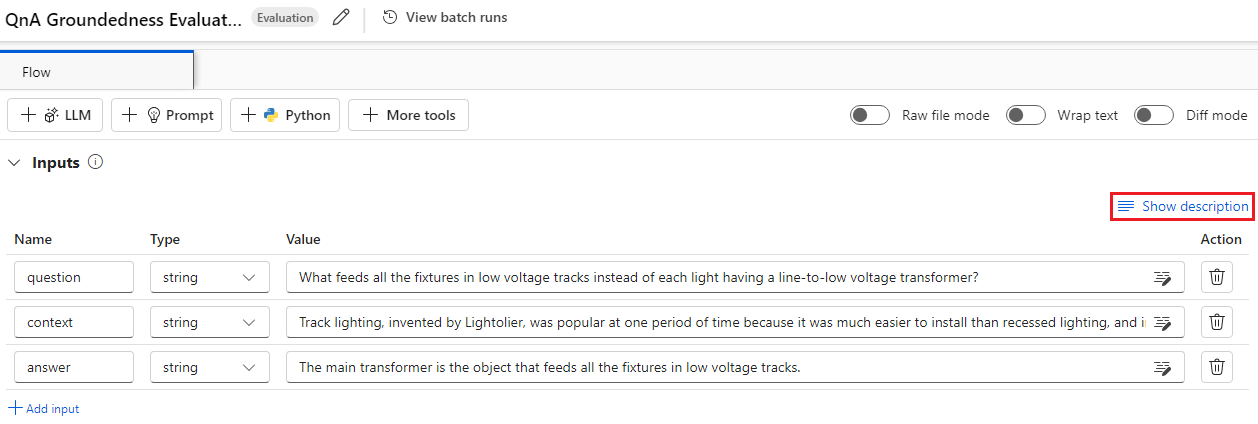Open value editor icon for context row
This screenshot has width=1258, height=424.
pos(1162,323)
